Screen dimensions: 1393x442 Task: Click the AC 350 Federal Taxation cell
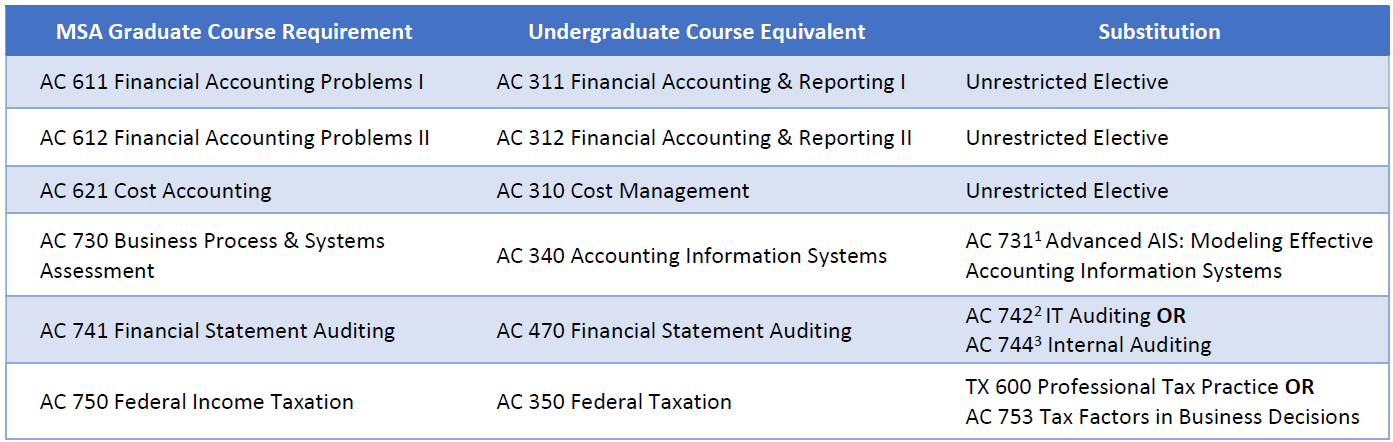coord(614,402)
